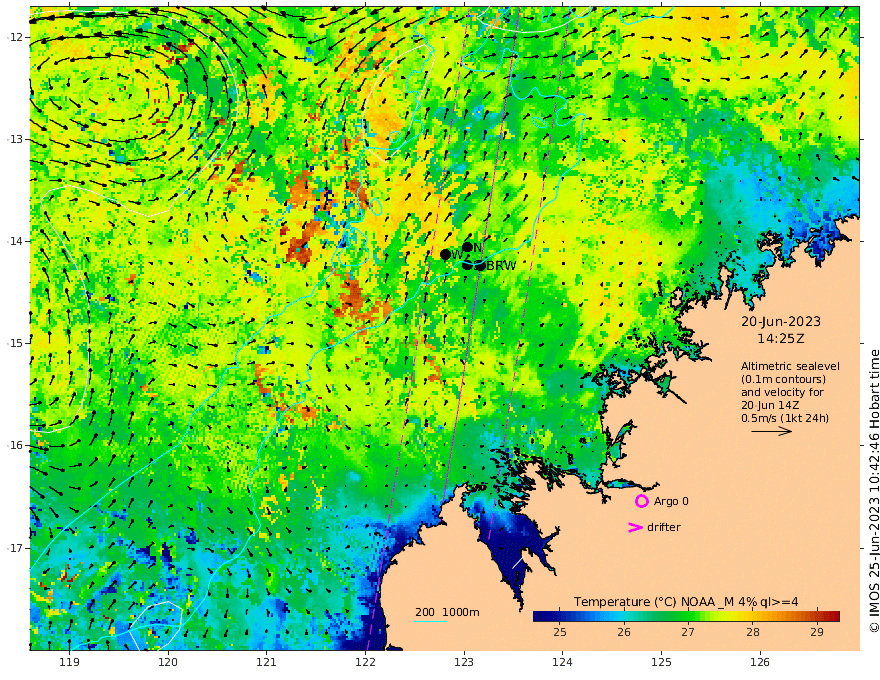This screenshot has height=680, width=880.
Task: Click the BRW station label
Action: coord(501,266)
